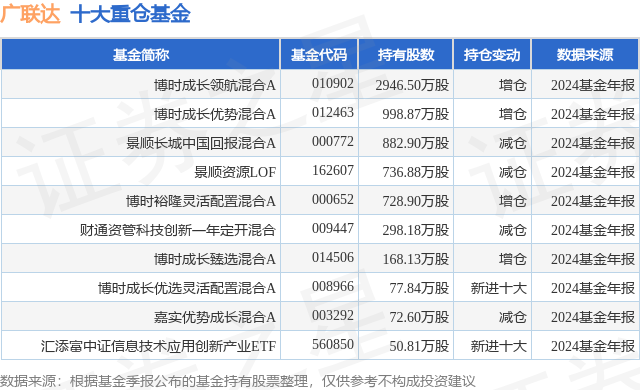The height and width of the screenshot is (390, 640).
Task: Select 汇添富中证信息技术应用创新产业ETF fund
Action: (x=158, y=346)
